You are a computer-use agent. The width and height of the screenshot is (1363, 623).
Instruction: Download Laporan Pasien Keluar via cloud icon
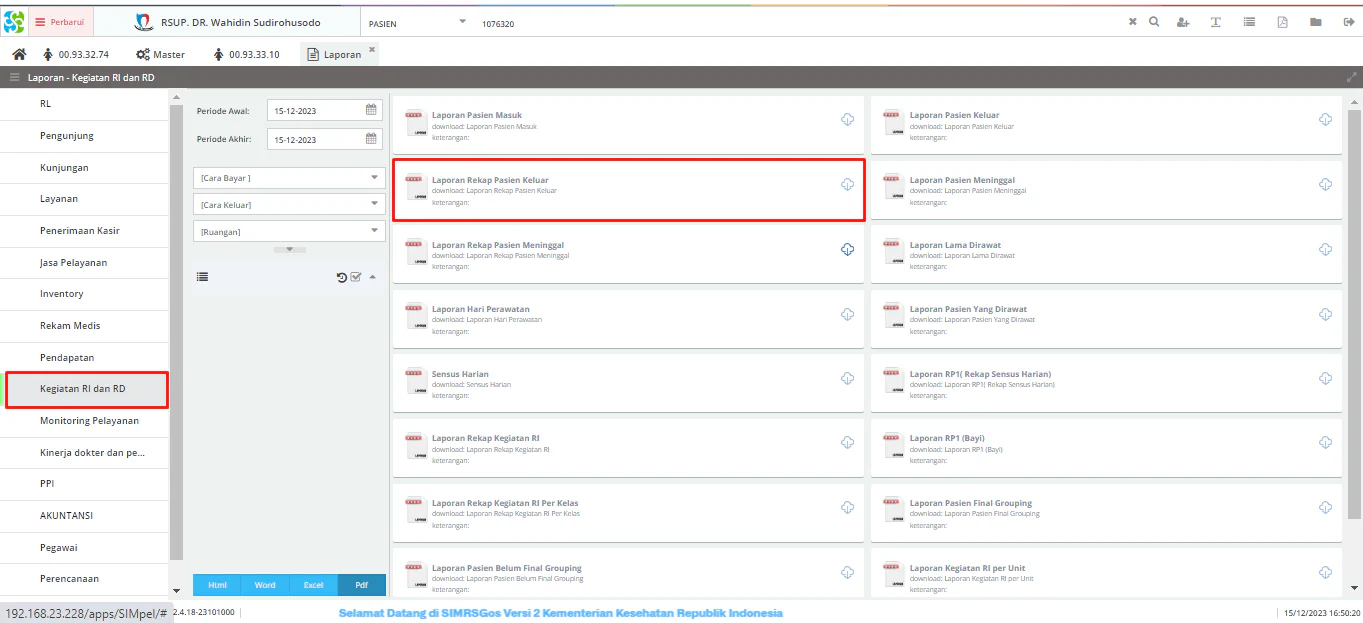pos(1326,120)
